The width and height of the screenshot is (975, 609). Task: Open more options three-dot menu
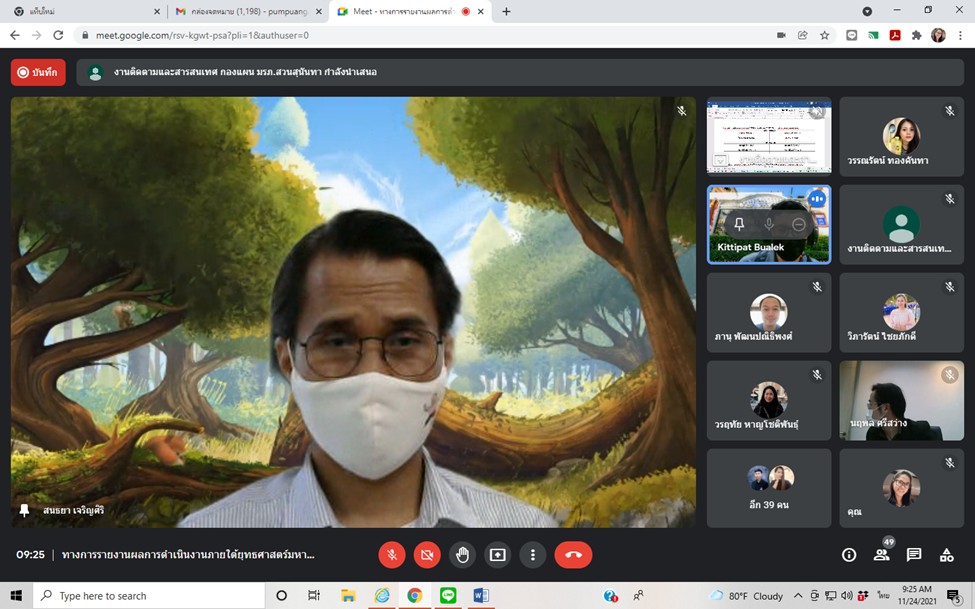[x=533, y=555]
